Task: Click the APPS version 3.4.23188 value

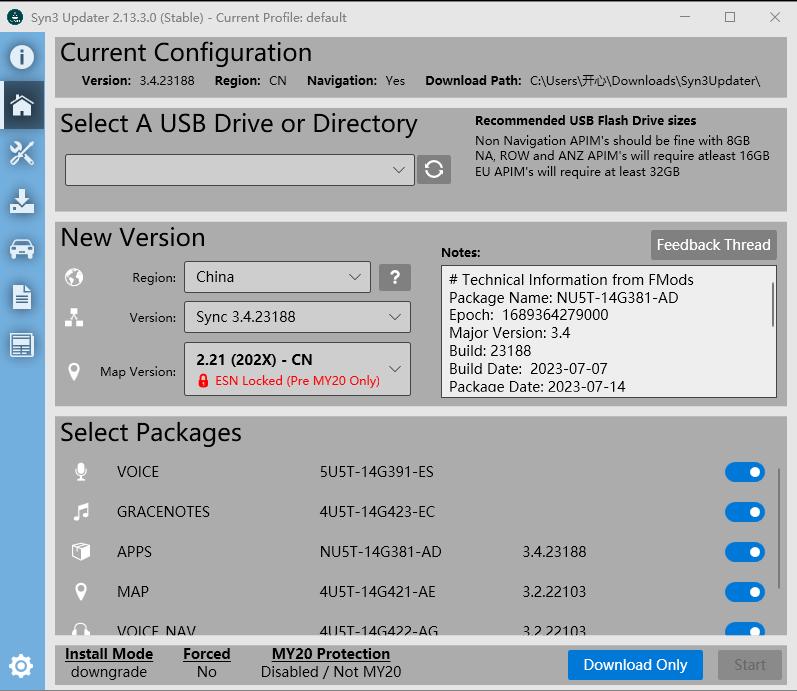Action: [x=554, y=552]
